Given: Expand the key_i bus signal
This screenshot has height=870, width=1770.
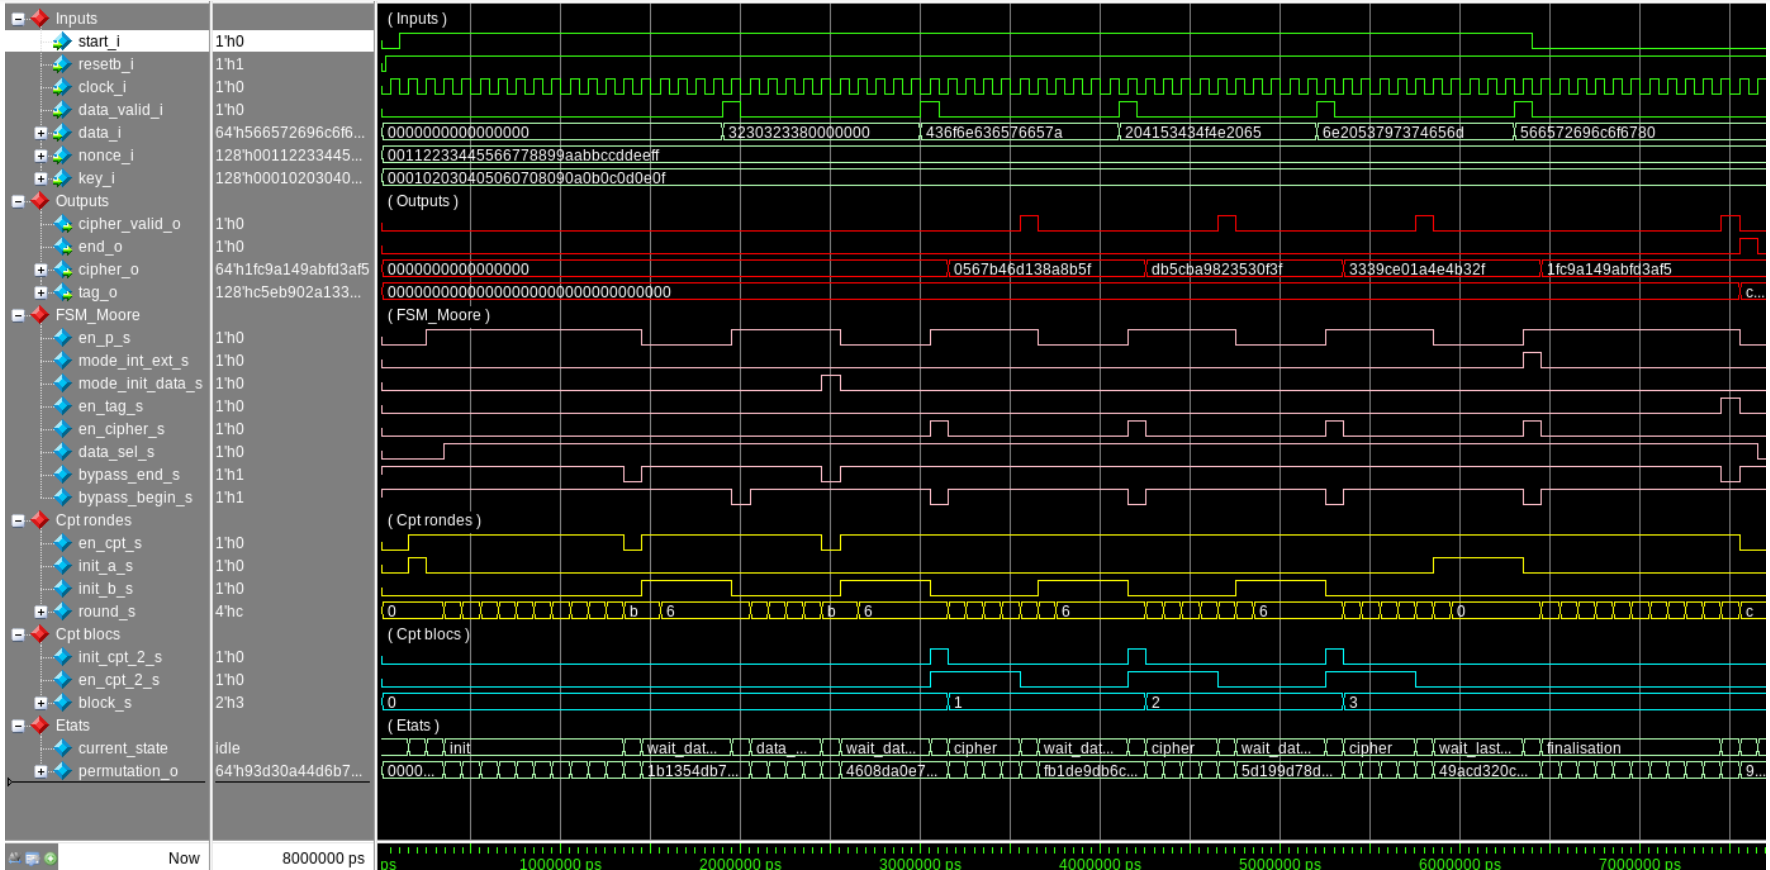Looking at the screenshot, I should point(40,178).
